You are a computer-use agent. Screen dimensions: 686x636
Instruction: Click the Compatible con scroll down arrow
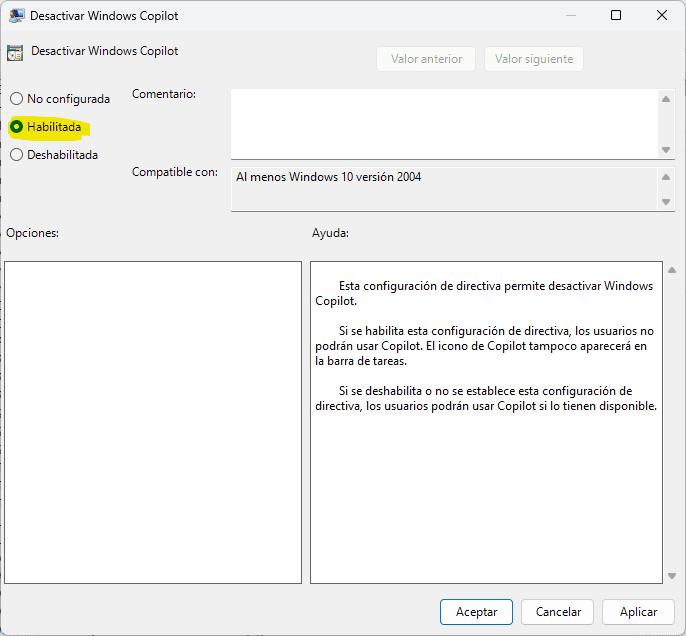pos(666,202)
